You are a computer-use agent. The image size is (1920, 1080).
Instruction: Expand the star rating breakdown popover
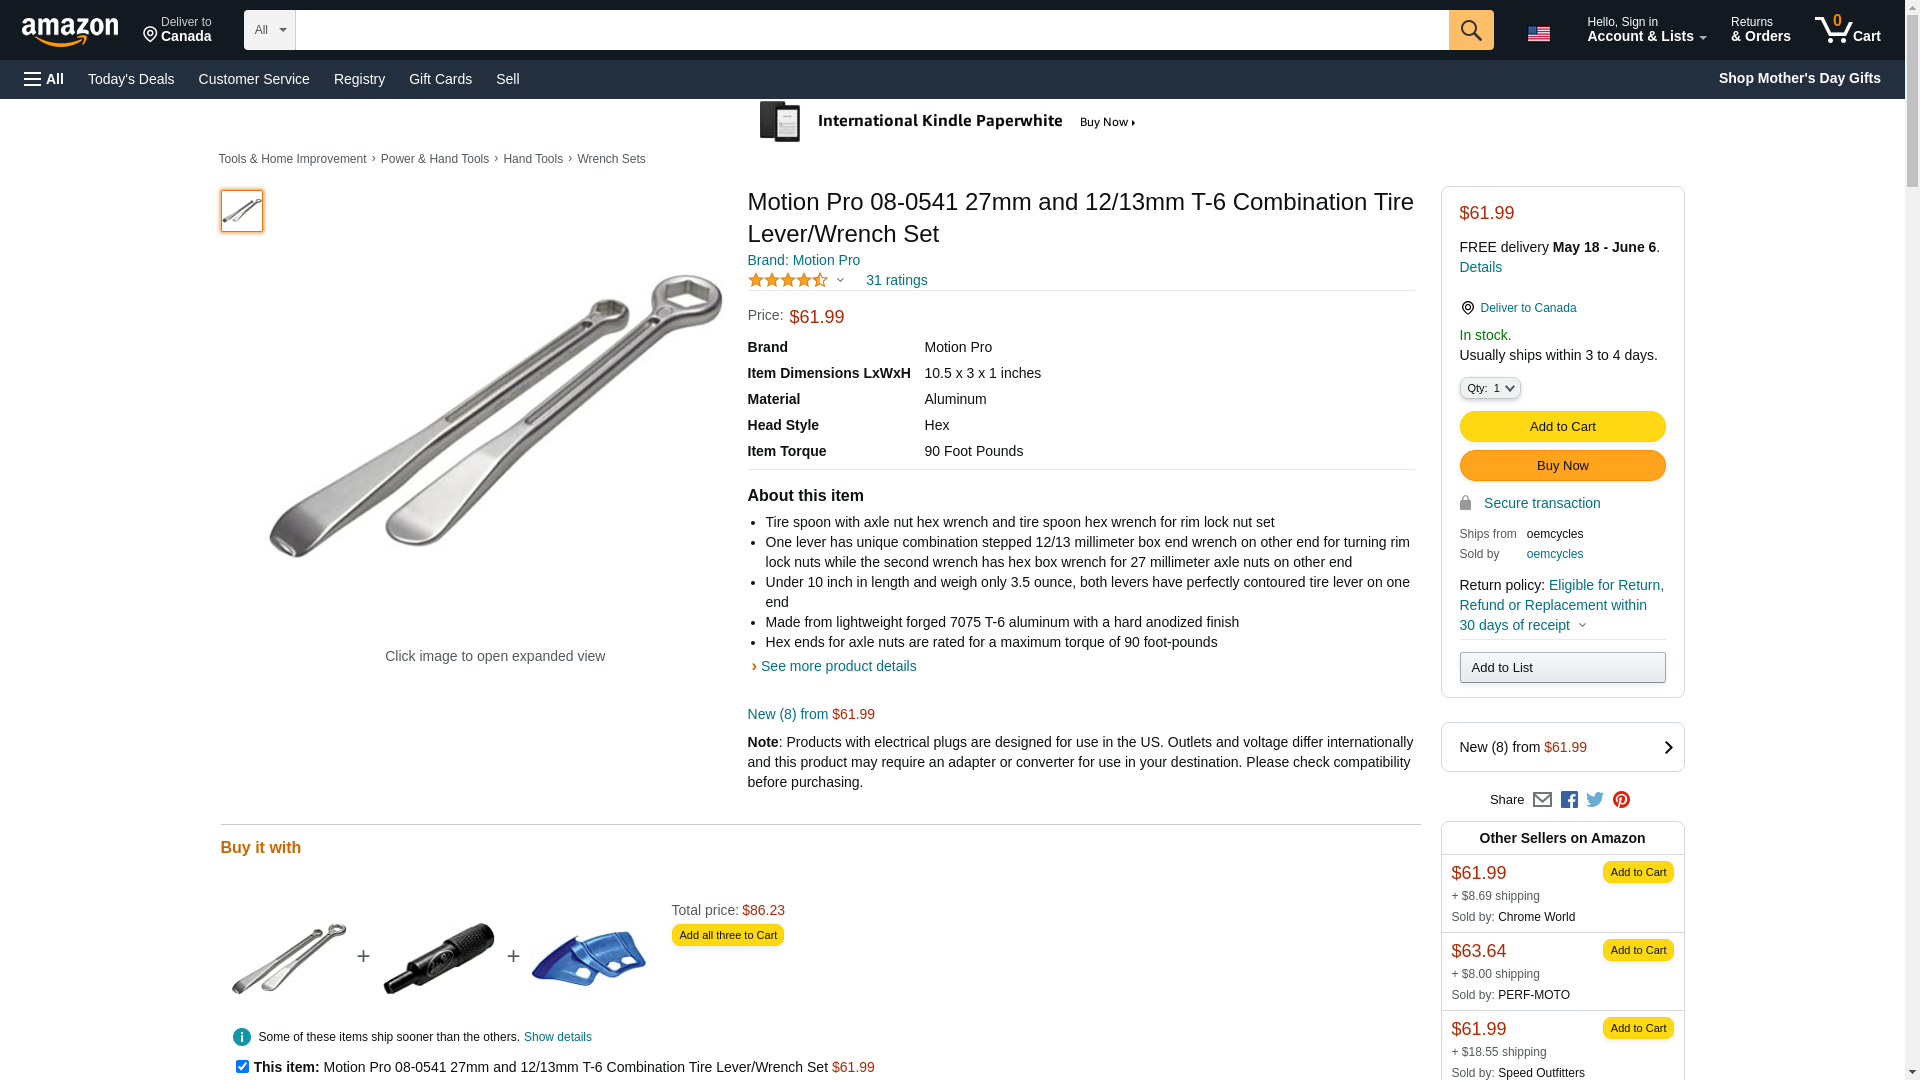tap(796, 281)
